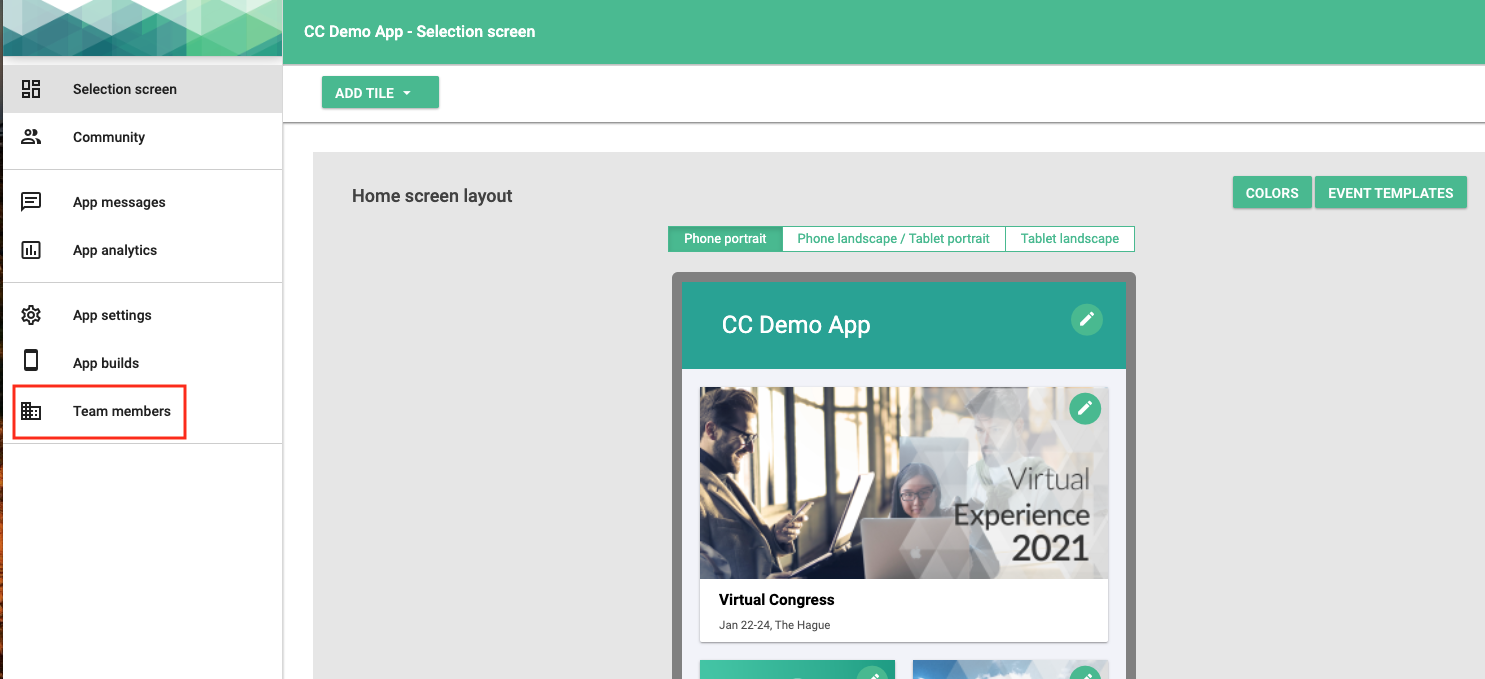Open App messages from the sidebar

pyautogui.click(x=142, y=202)
